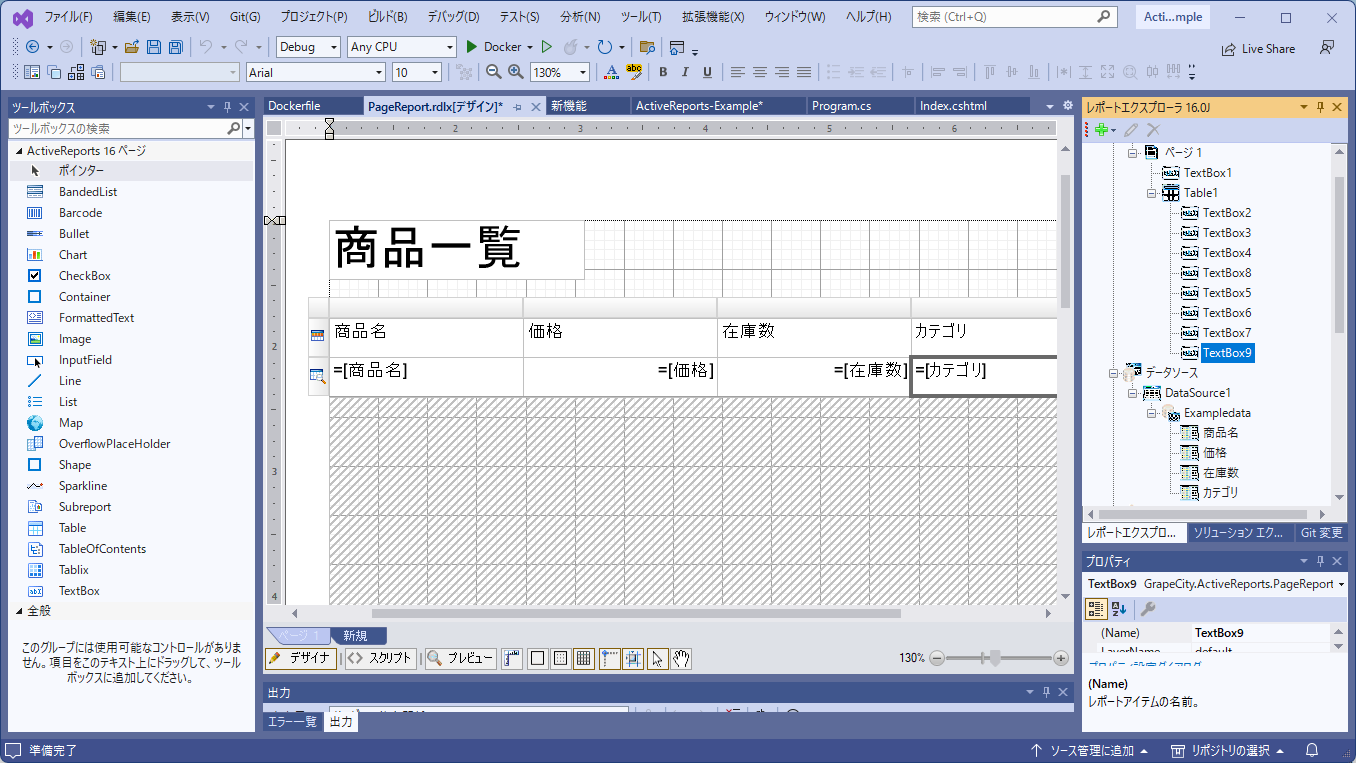Toggle the hide grid button
The width and height of the screenshot is (1356, 763).
click(537, 658)
